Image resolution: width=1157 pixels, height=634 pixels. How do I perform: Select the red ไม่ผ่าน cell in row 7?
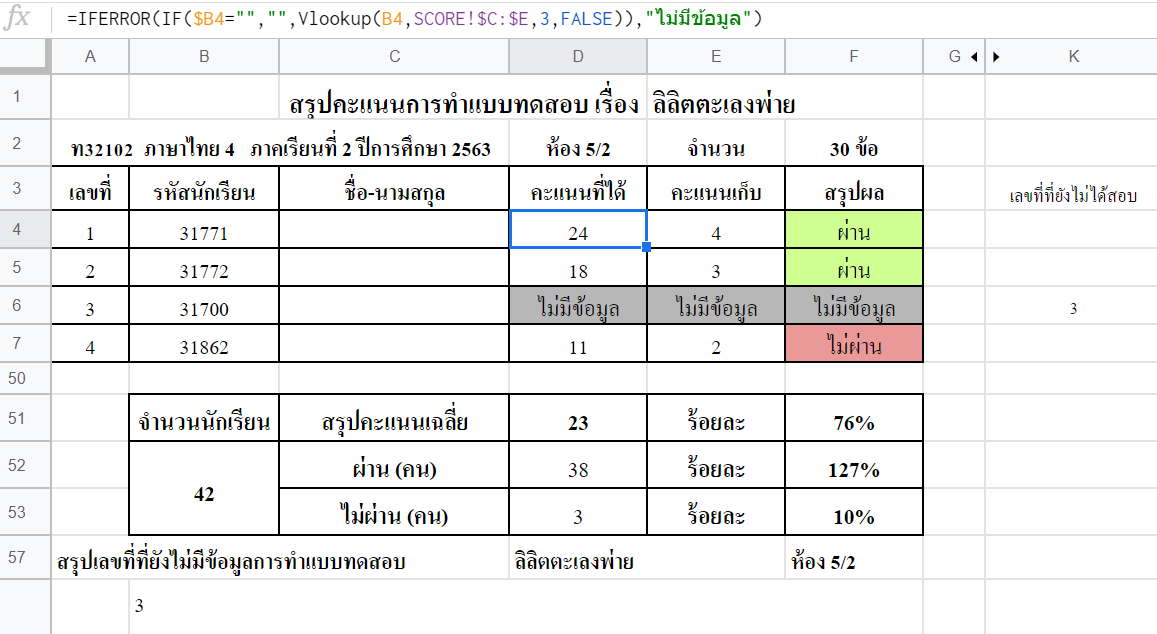853,345
